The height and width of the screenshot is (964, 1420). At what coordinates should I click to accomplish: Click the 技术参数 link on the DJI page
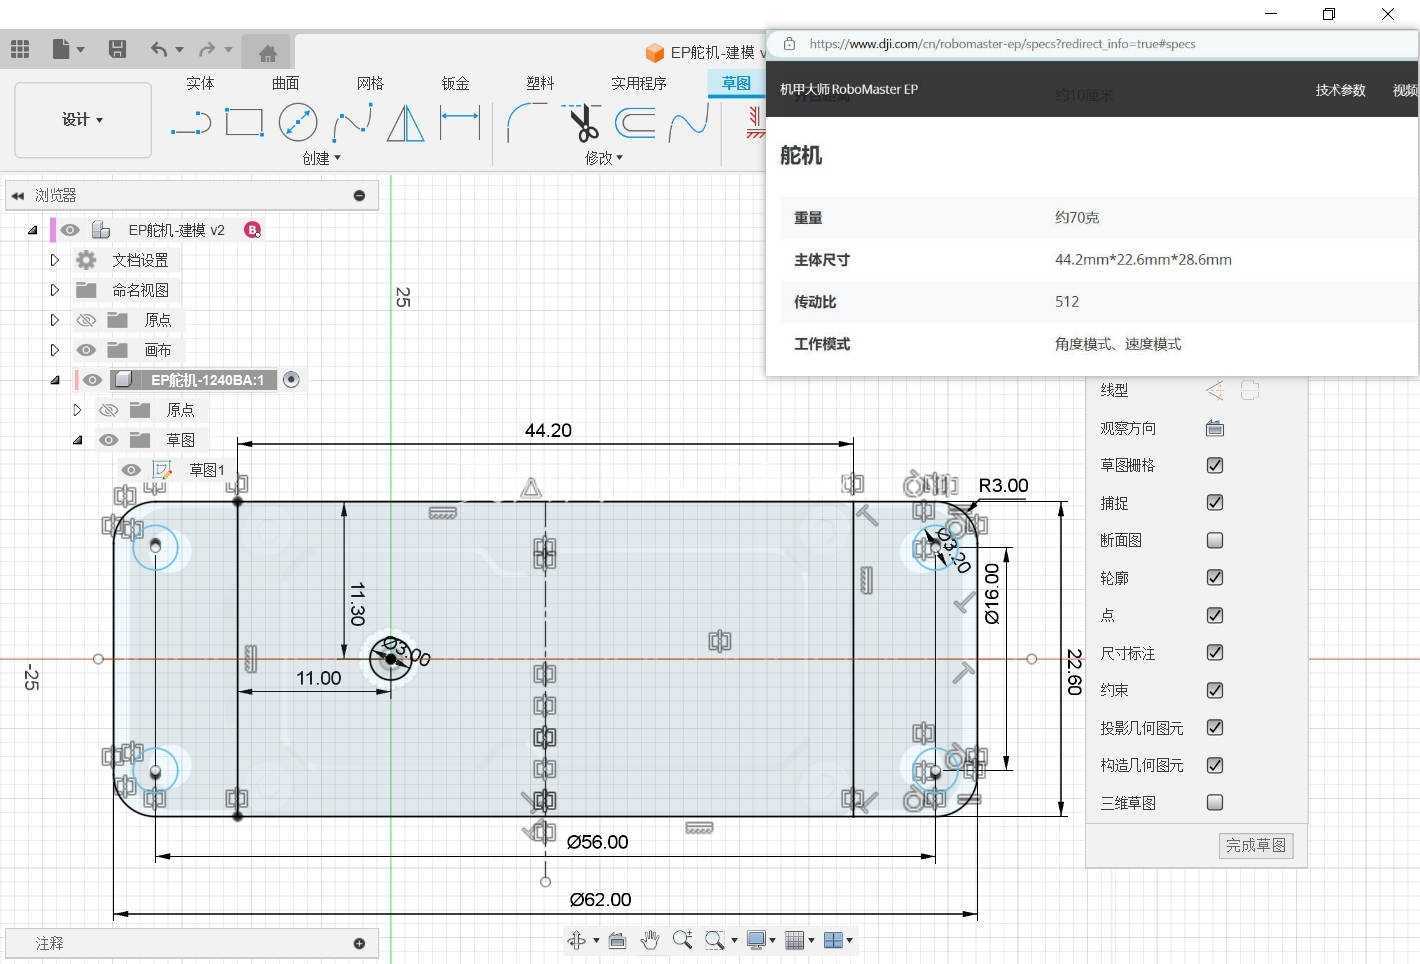pos(1340,90)
